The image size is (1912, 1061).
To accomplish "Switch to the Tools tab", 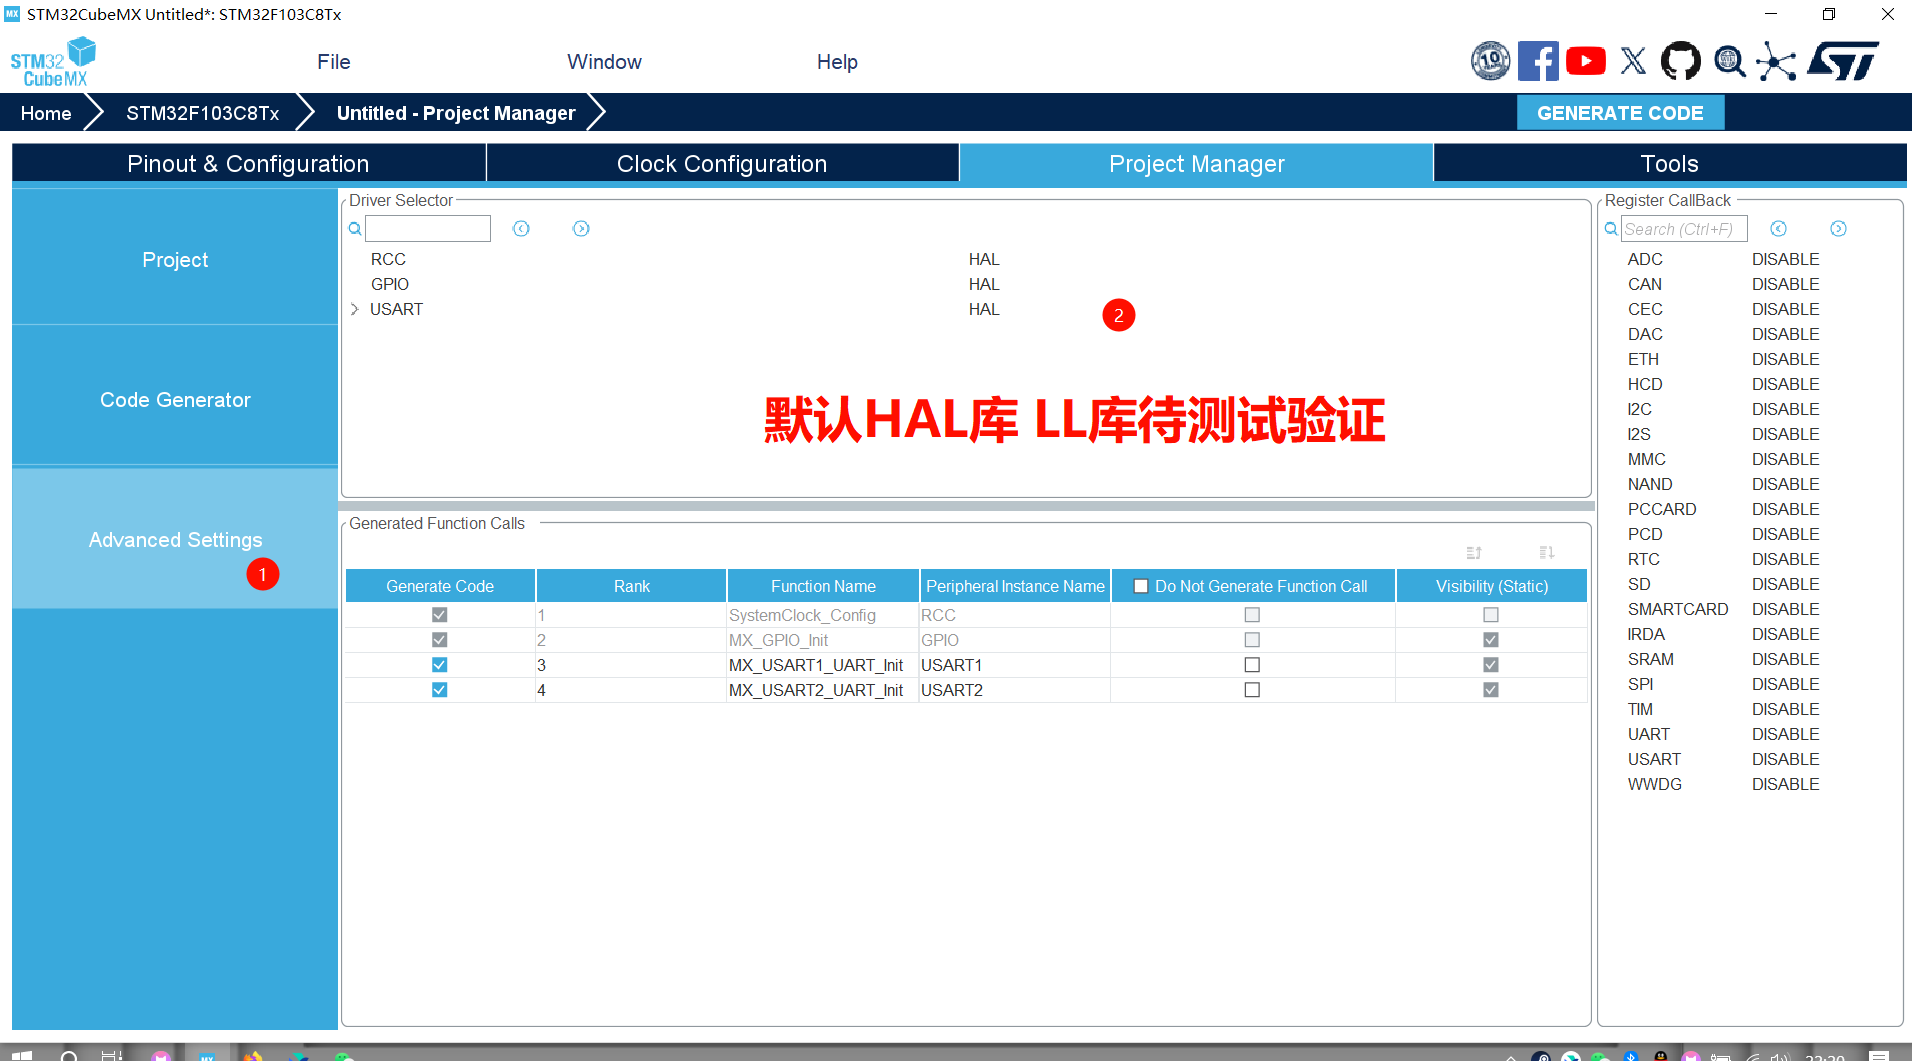I will [x=1670, y=164].
